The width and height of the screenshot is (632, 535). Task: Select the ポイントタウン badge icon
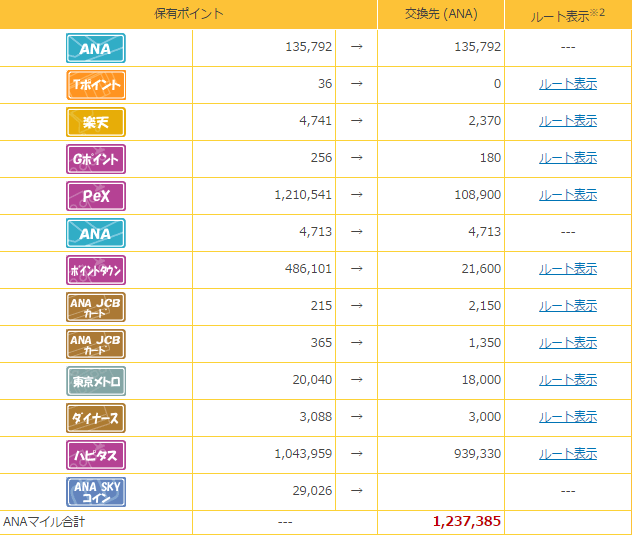click(x=96, y=270)
